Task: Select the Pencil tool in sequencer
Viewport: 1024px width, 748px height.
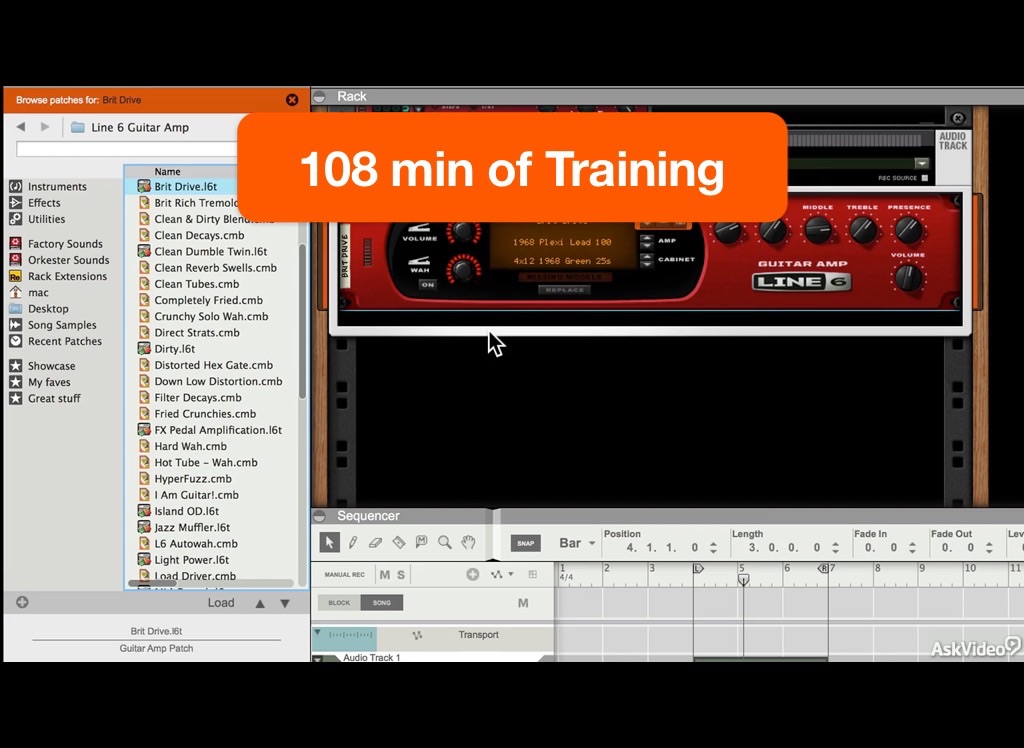Action: tap(353, 542)
